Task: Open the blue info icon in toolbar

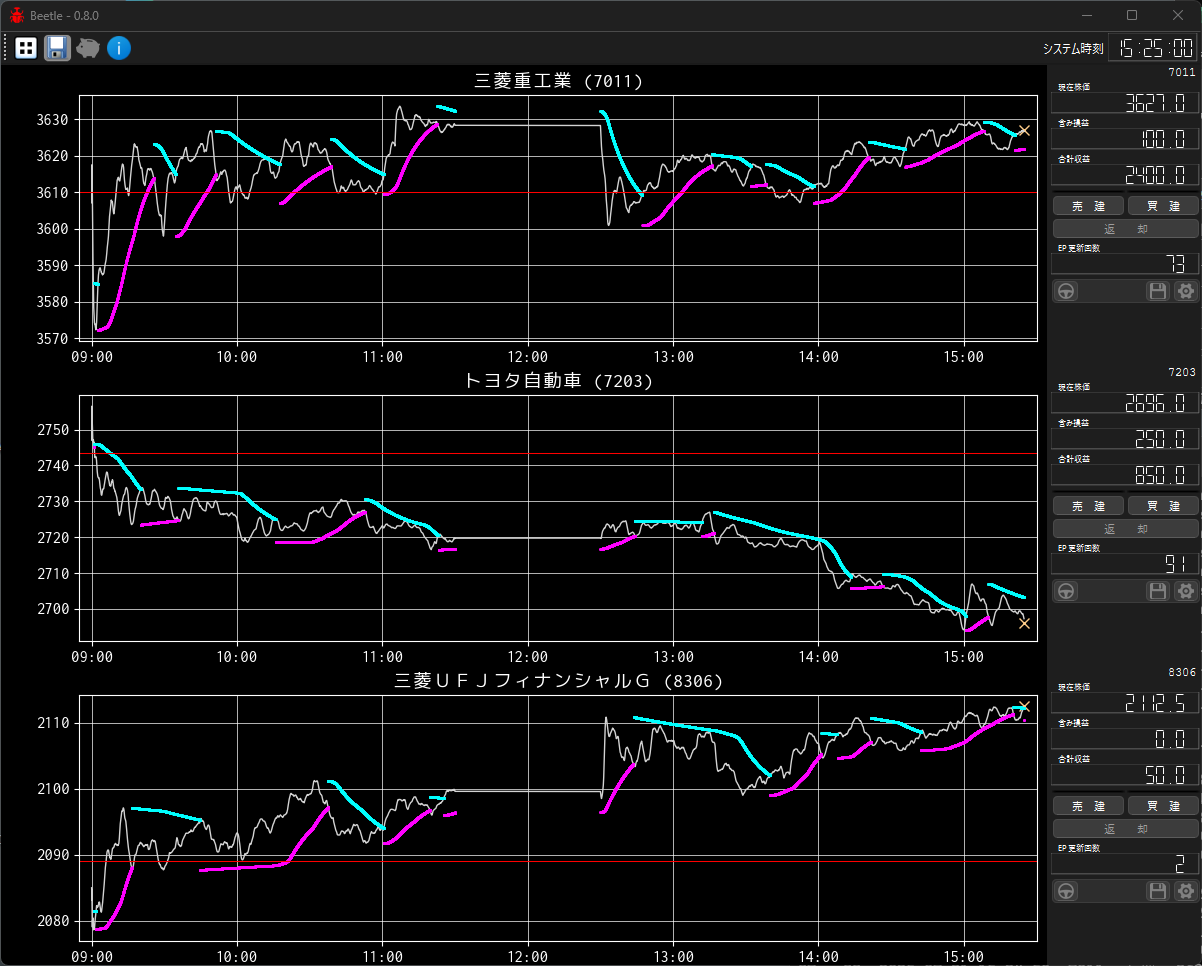Action: point(119,47)
